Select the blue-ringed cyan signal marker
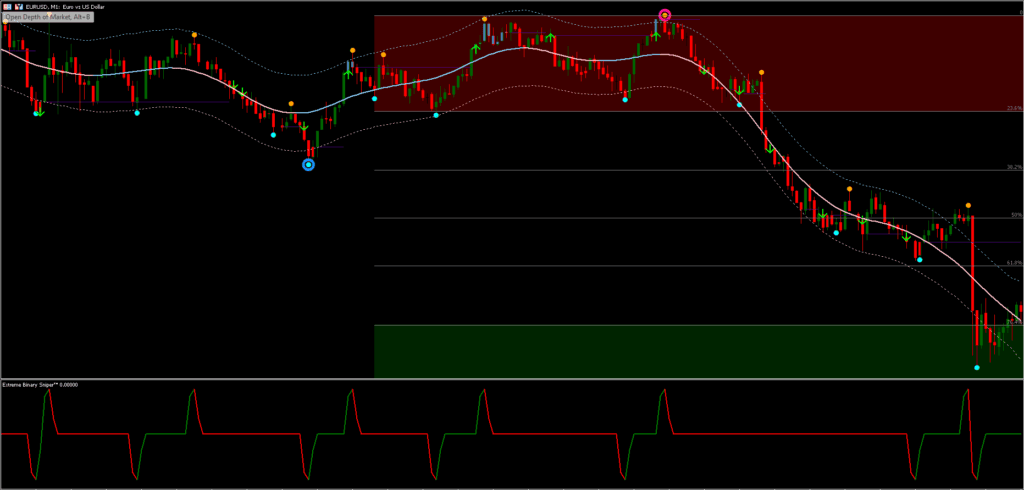 coord(309,165)
